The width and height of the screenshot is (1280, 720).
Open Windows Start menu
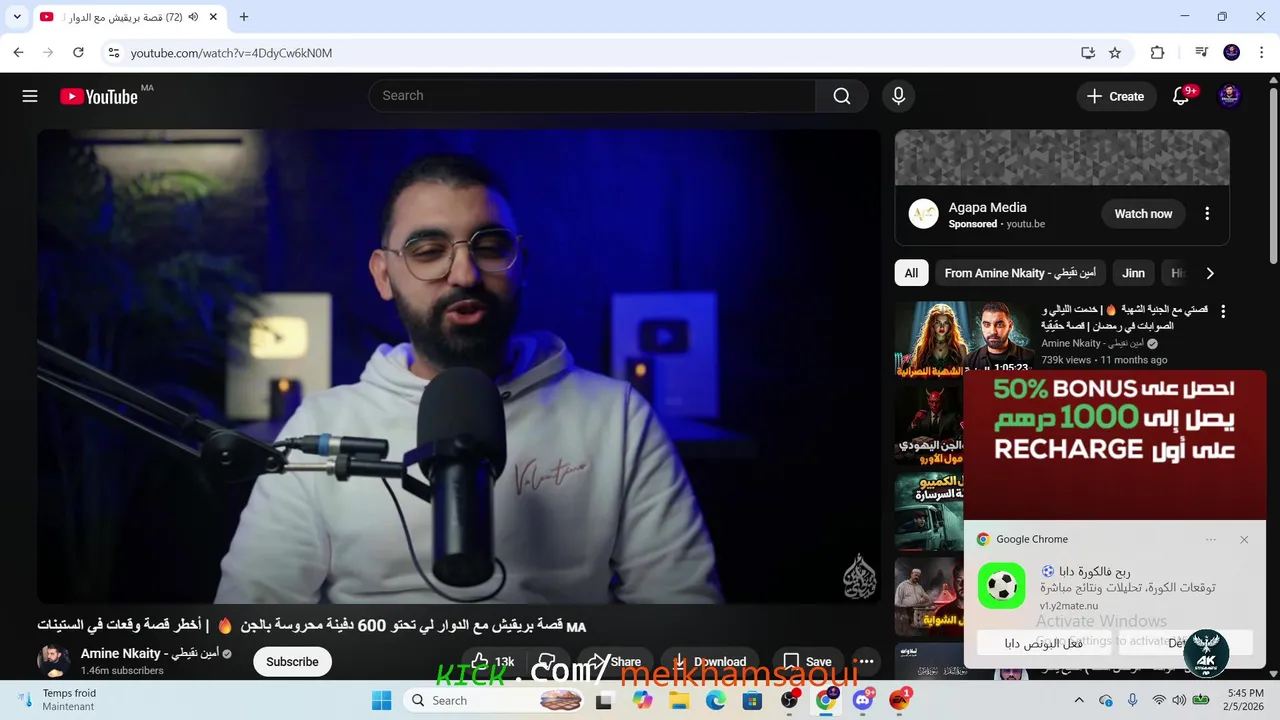click(x=382, y=700)
